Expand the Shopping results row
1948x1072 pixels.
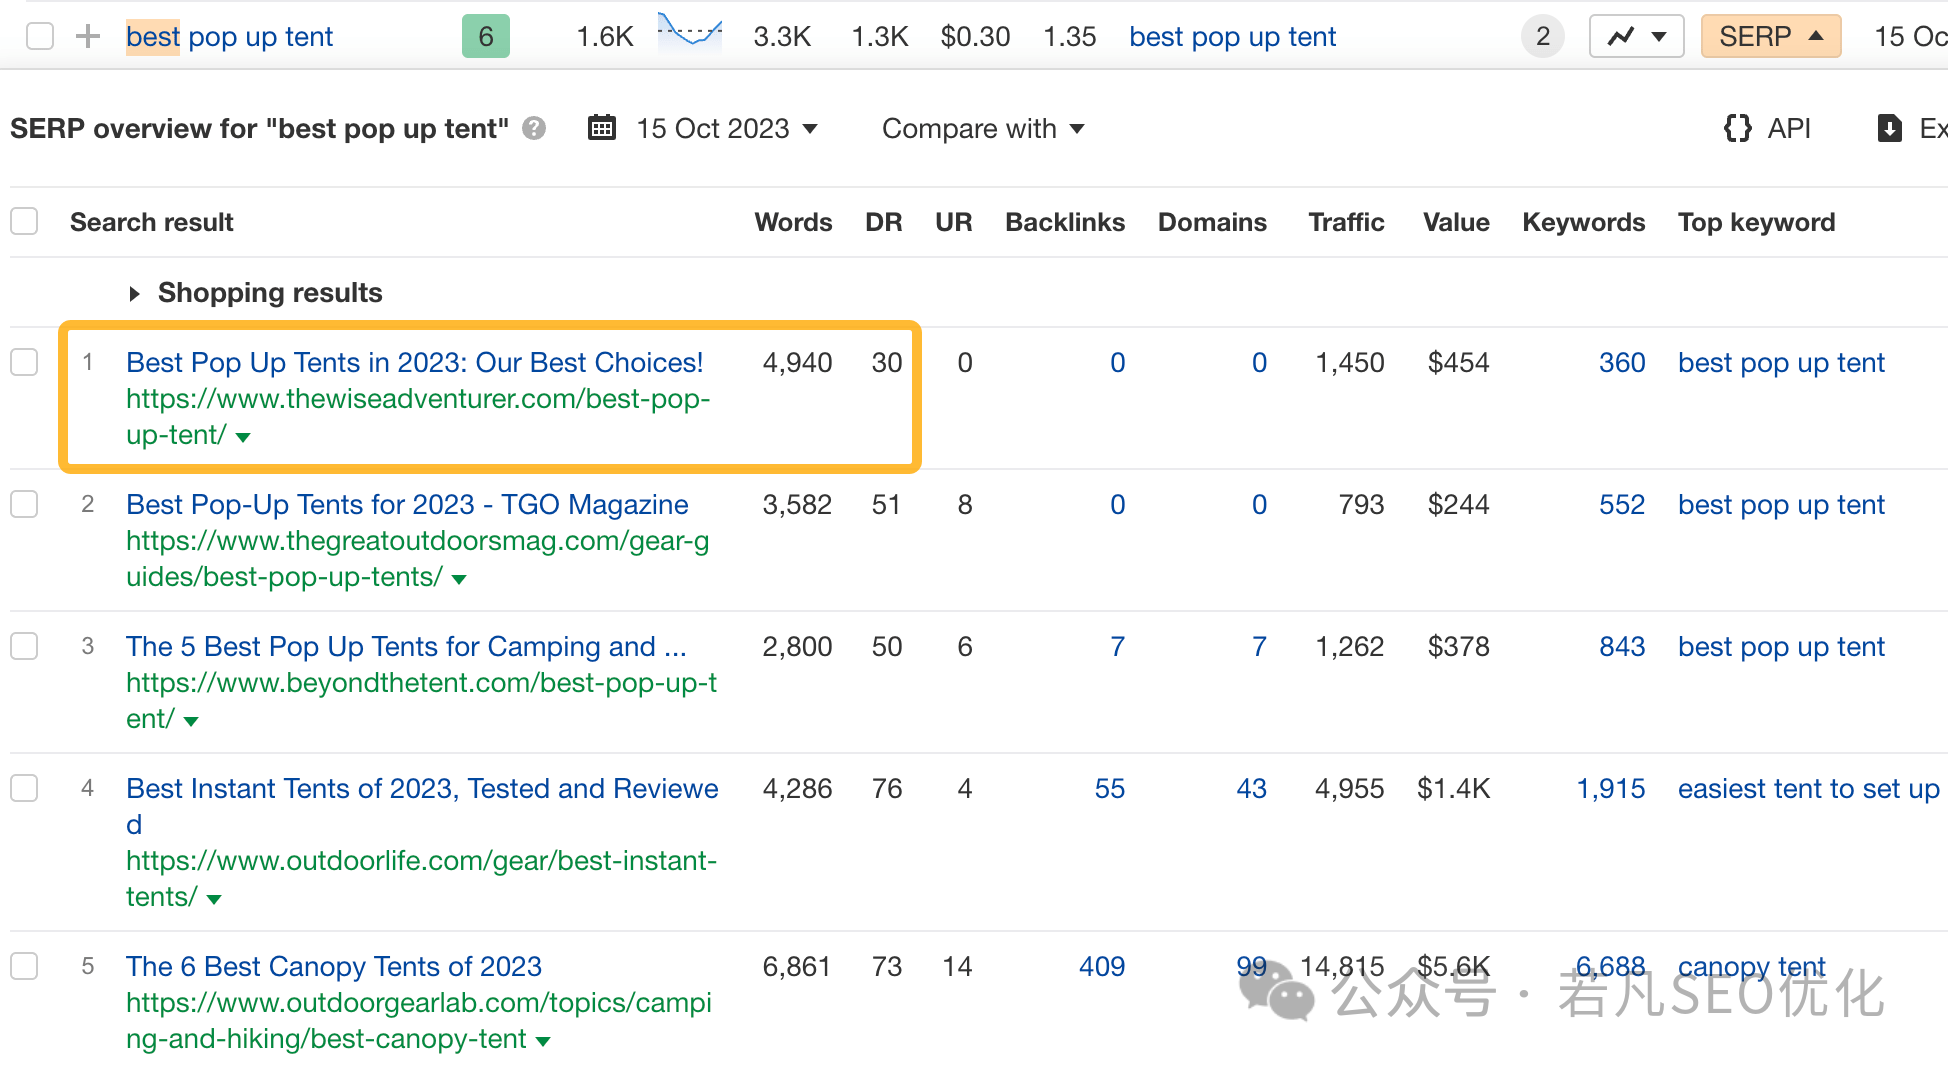coord(256,292)
